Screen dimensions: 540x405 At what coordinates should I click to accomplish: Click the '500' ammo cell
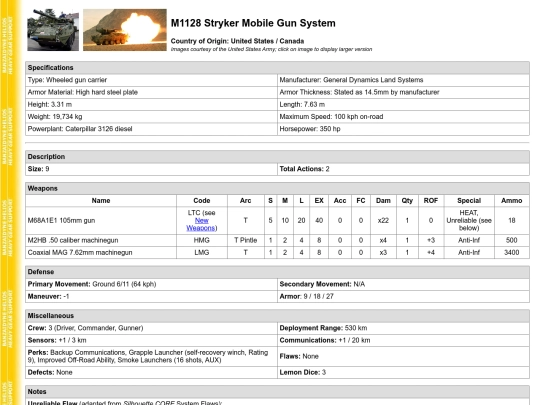[x=512, y=240]
